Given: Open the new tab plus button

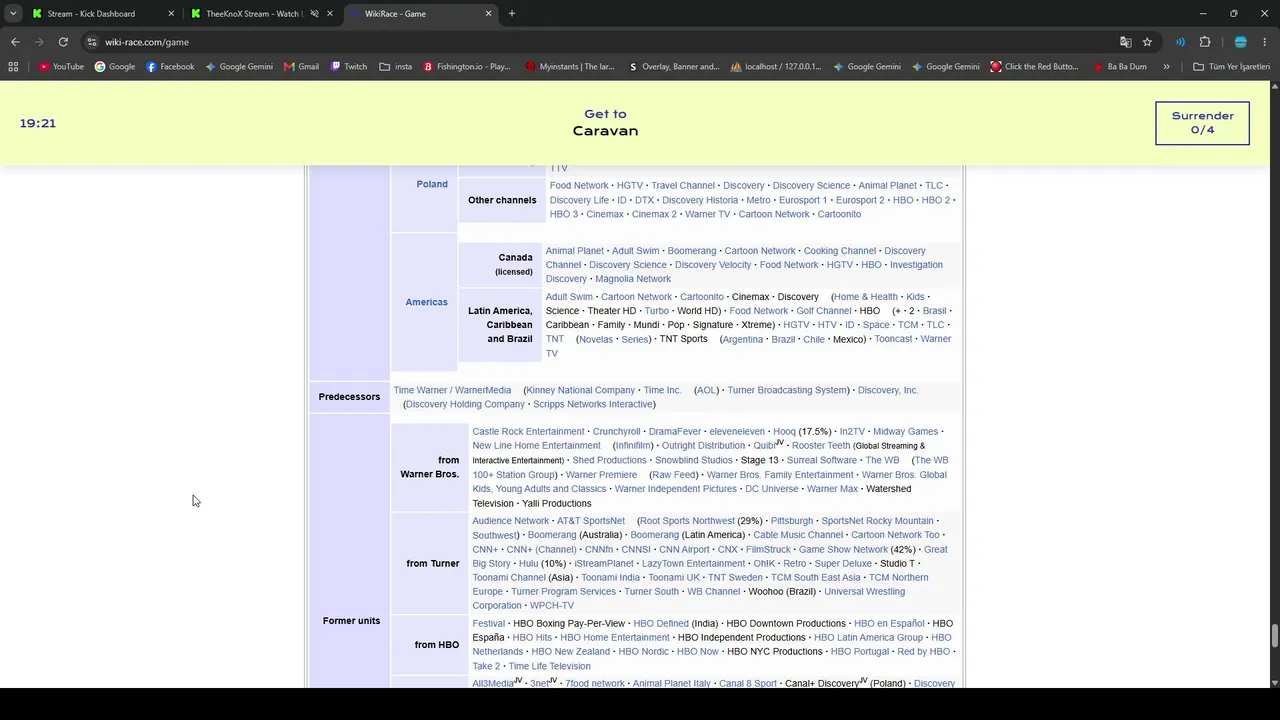Looking at the screenshot, I should point(512,14).
